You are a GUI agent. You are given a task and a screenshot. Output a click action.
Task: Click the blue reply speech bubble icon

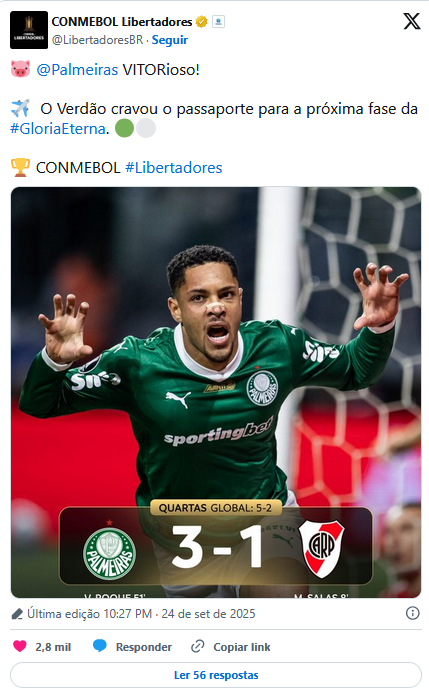(x=100, y=646)
